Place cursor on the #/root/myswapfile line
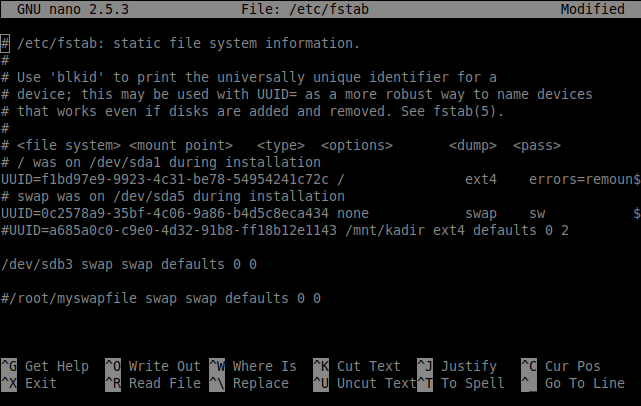This screenshot has height=406, width=641. click(x=161, y=298)
